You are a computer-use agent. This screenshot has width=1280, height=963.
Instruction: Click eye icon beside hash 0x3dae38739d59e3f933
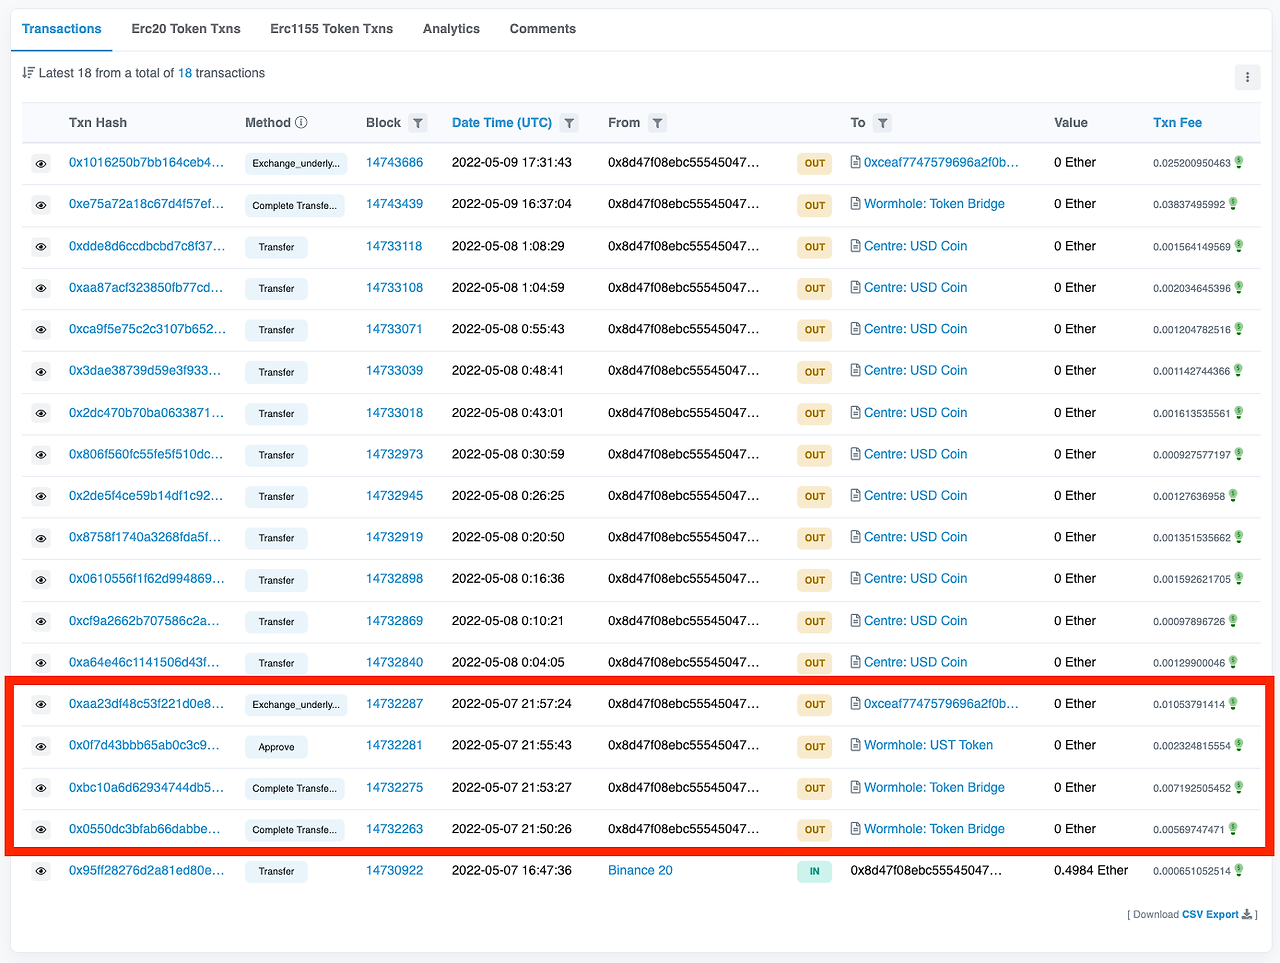click(41, 372)
